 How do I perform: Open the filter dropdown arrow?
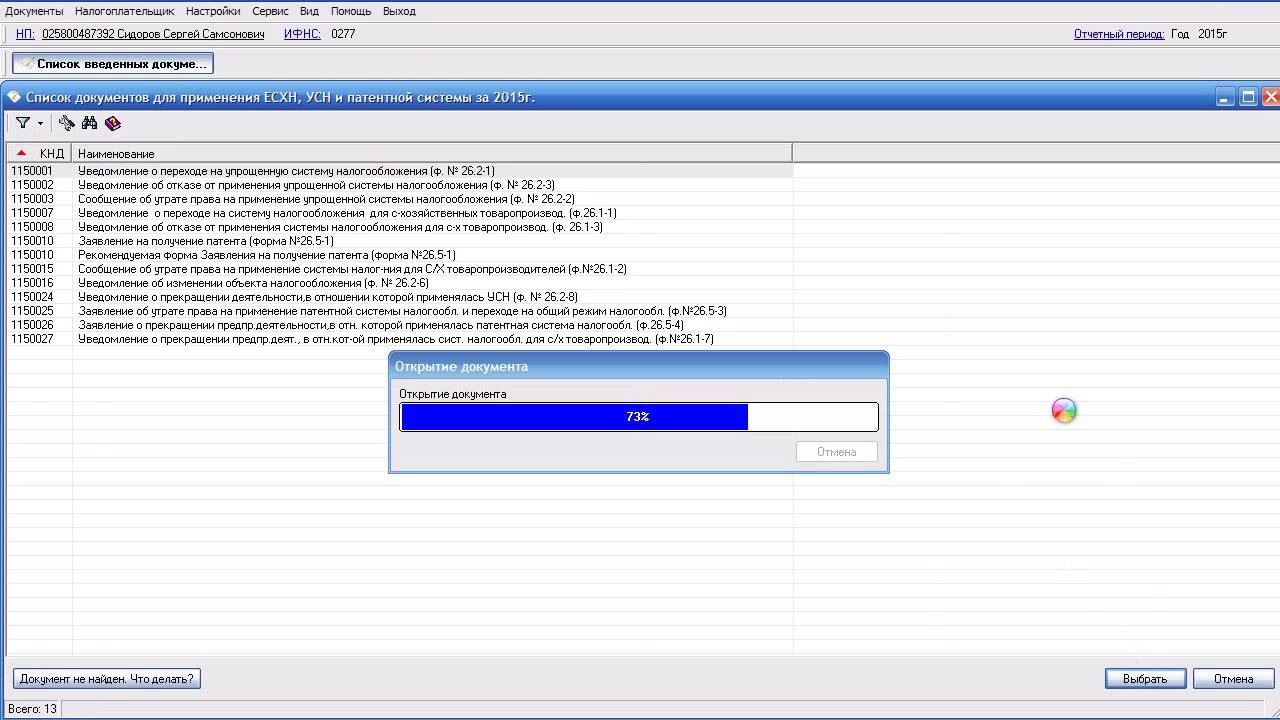tap(41, 124)
